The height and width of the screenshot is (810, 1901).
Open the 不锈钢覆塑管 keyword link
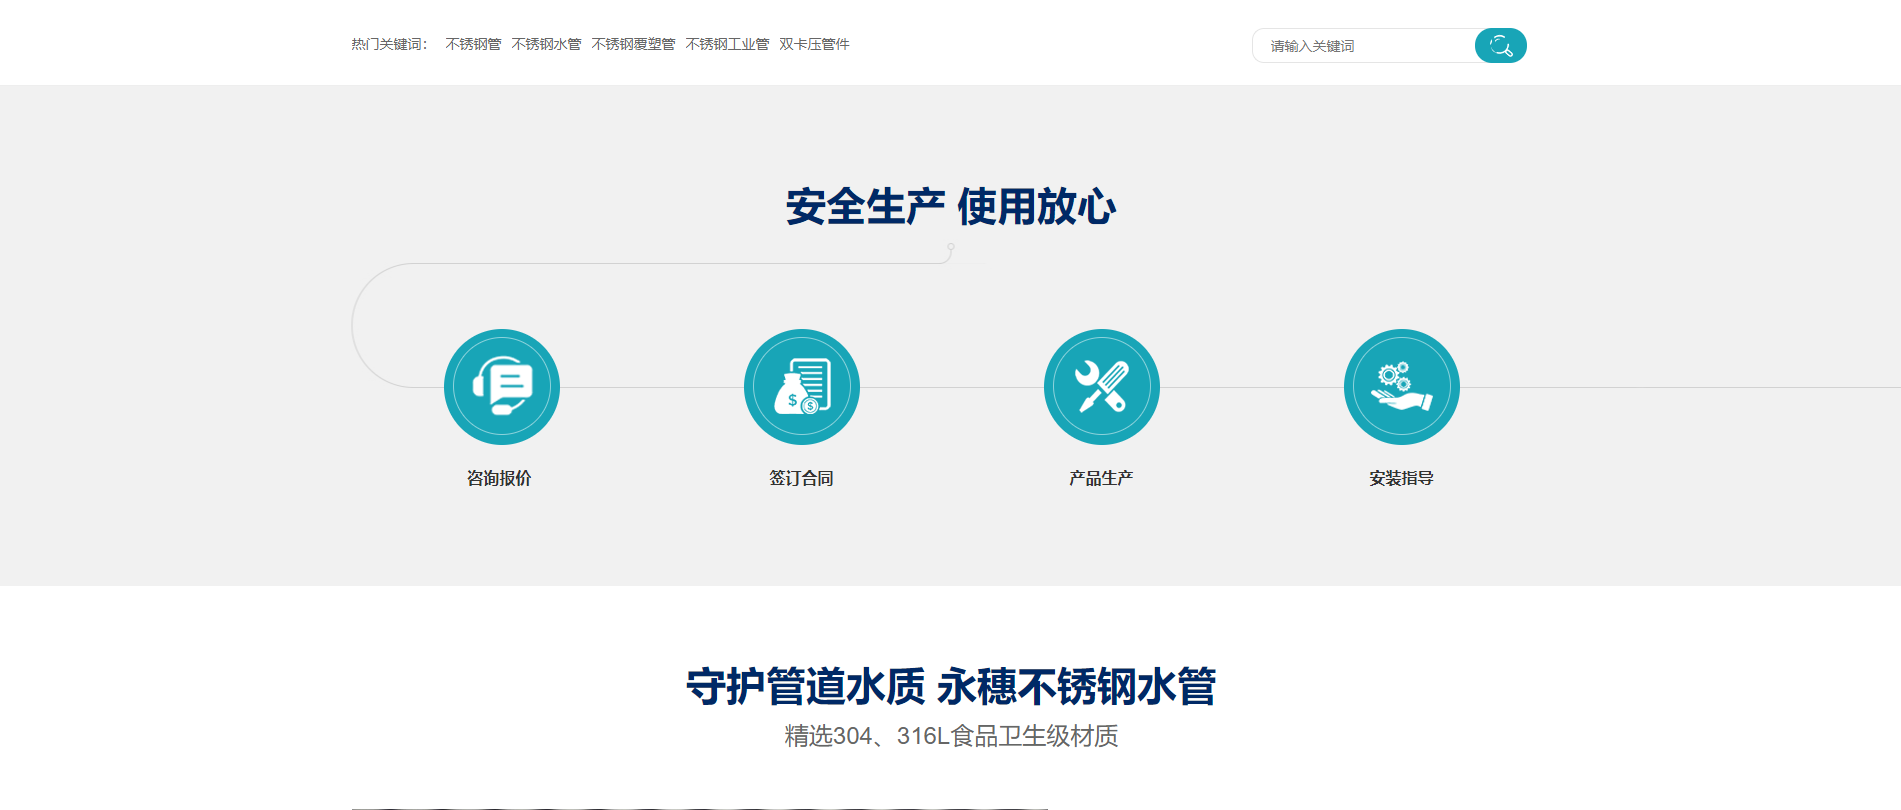pos(633,44)
